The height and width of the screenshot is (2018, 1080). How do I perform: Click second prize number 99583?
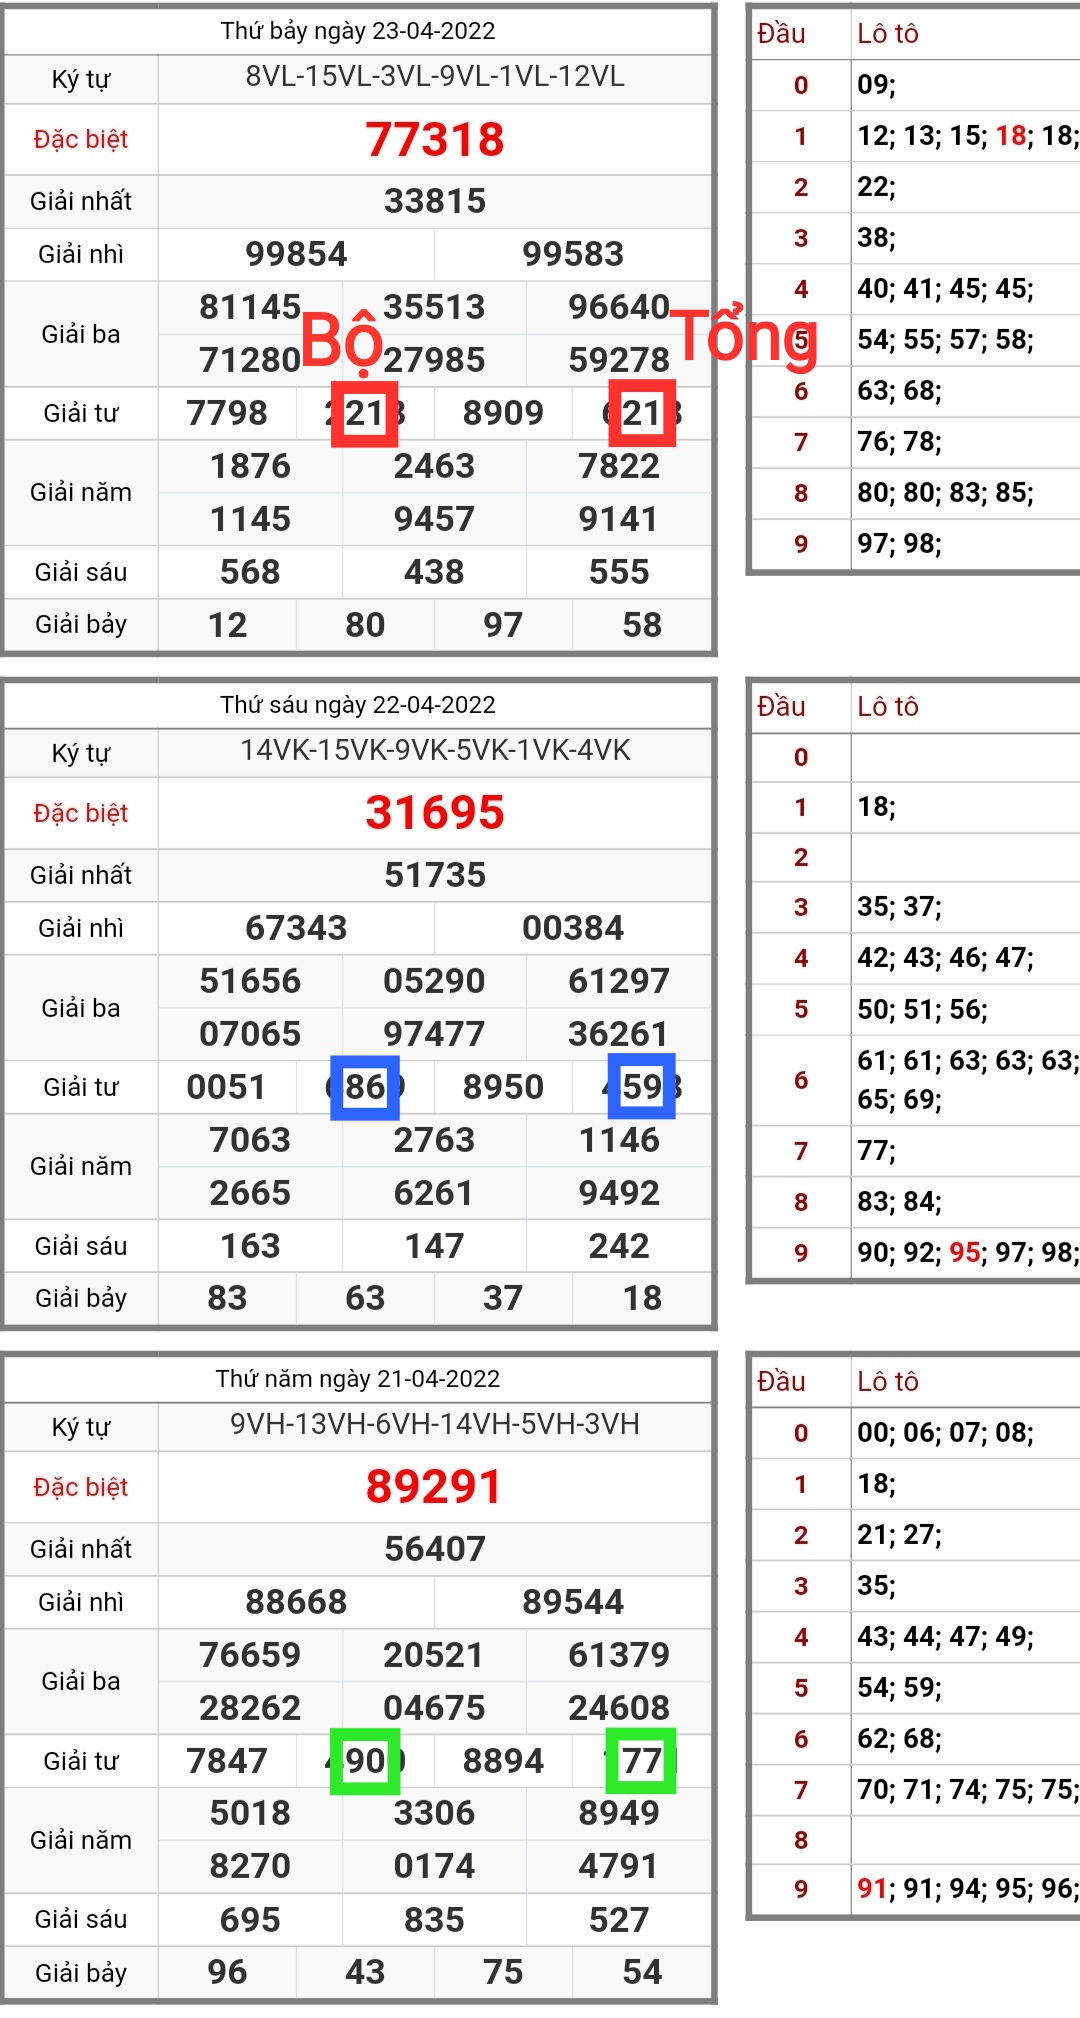click(573, 254)
